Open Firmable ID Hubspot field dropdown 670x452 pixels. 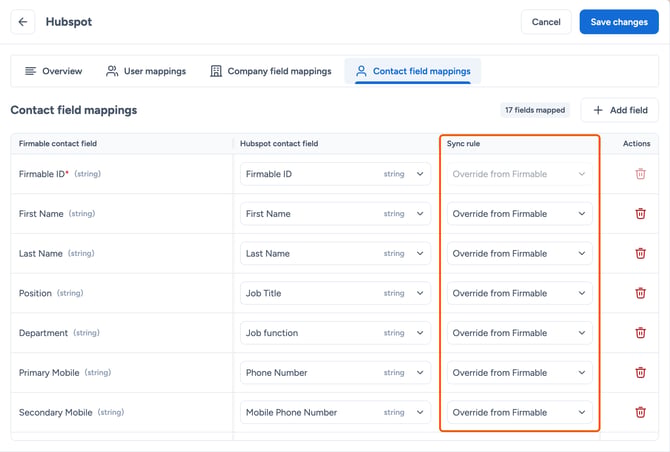(x=335, y=174)
